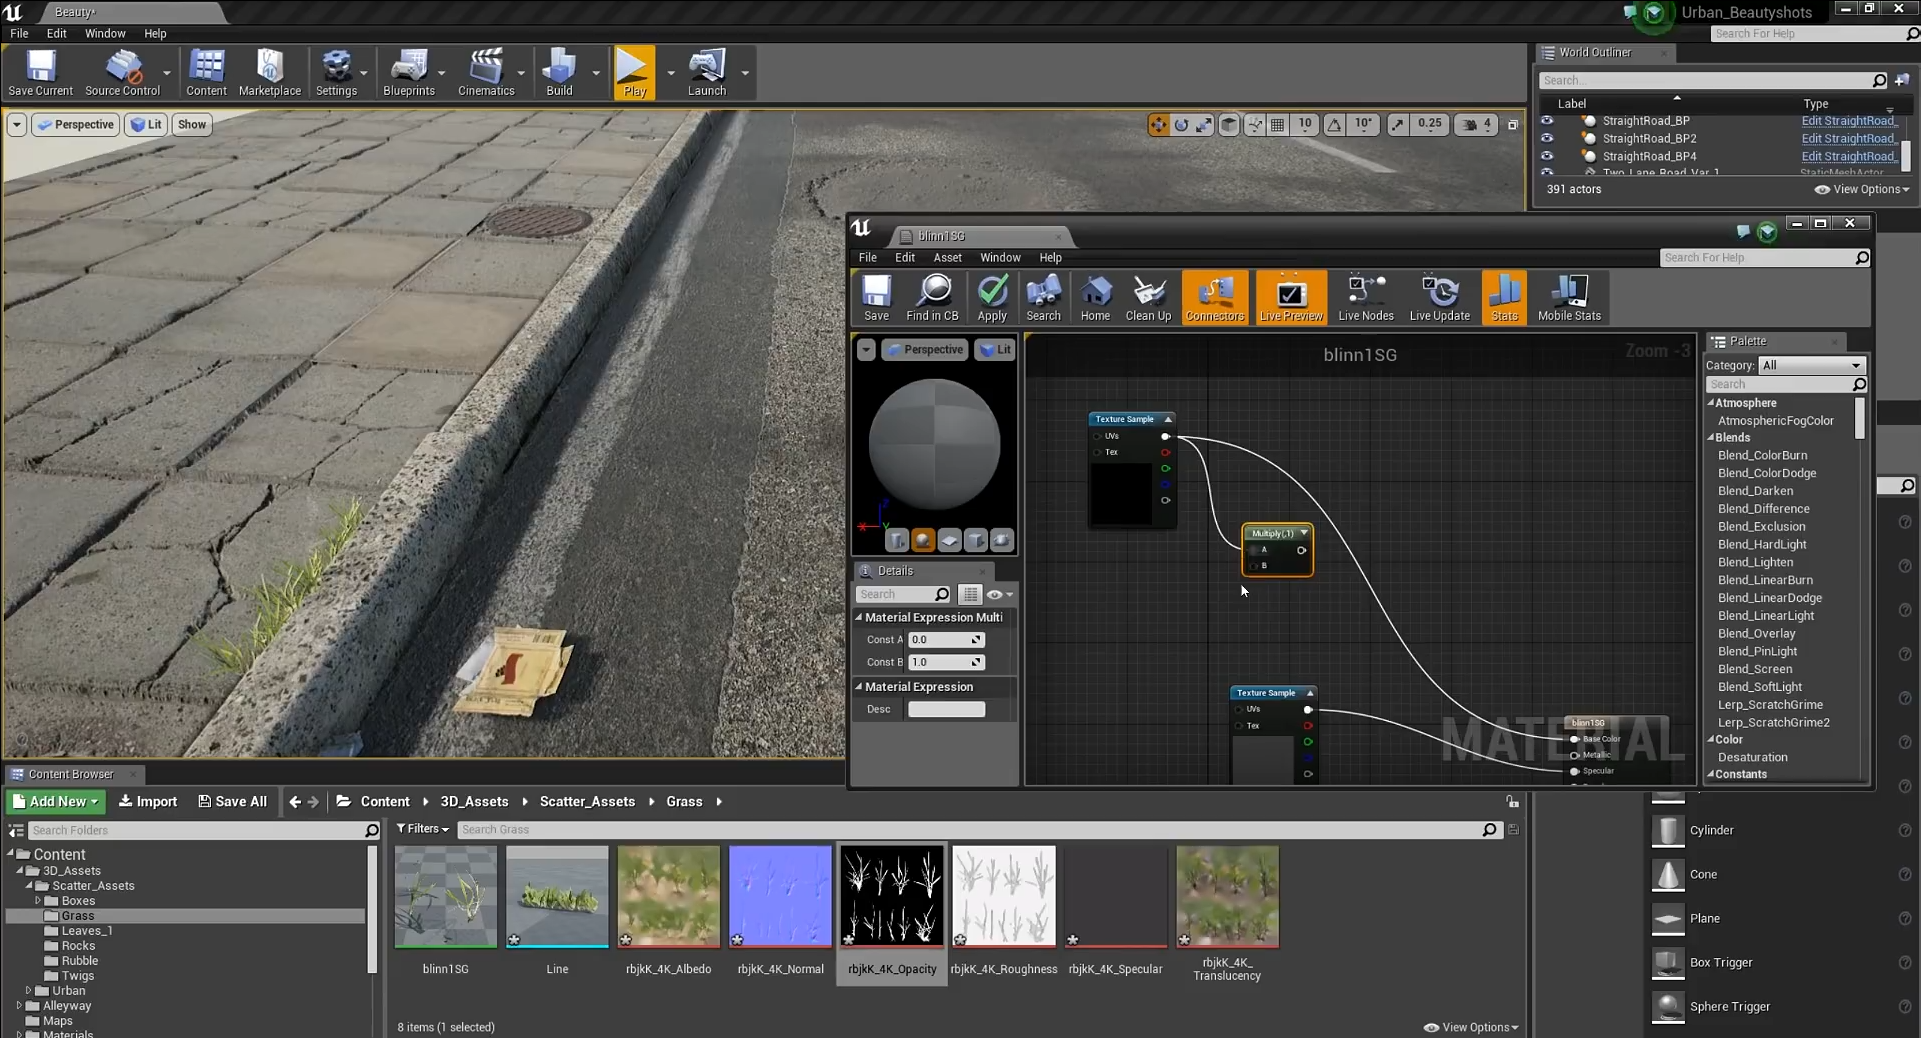Open the Asset menu in material editor

click(946, 258)
